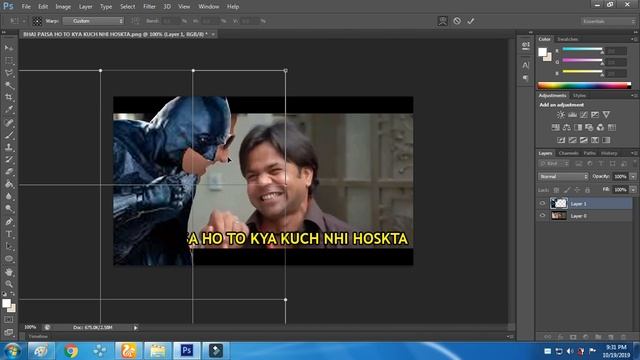Toggle lock image pixels

point(567,190)
